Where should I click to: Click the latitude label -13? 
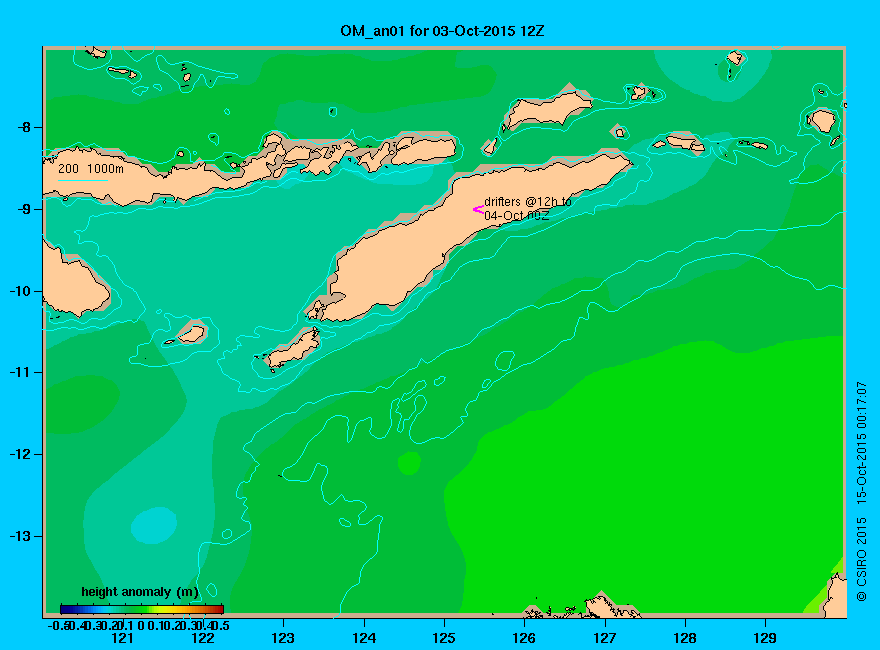click(x=19, y=536)
